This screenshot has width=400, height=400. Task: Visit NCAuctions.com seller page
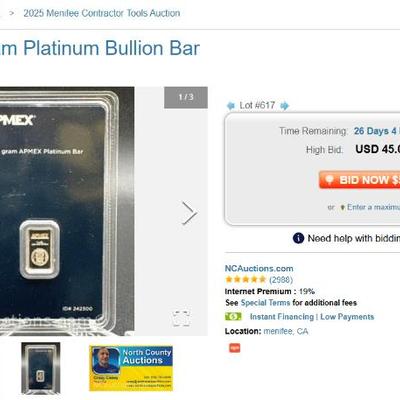coord(259,268)
